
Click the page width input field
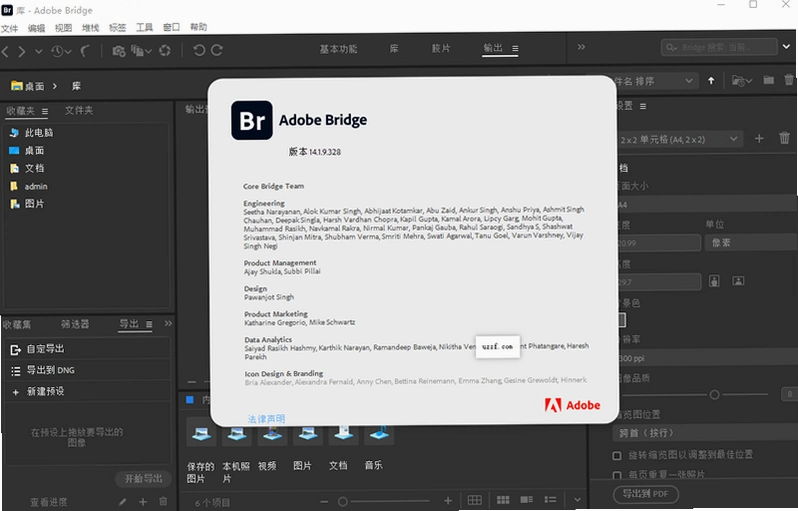pyautogui.click(x=660, y=243)
